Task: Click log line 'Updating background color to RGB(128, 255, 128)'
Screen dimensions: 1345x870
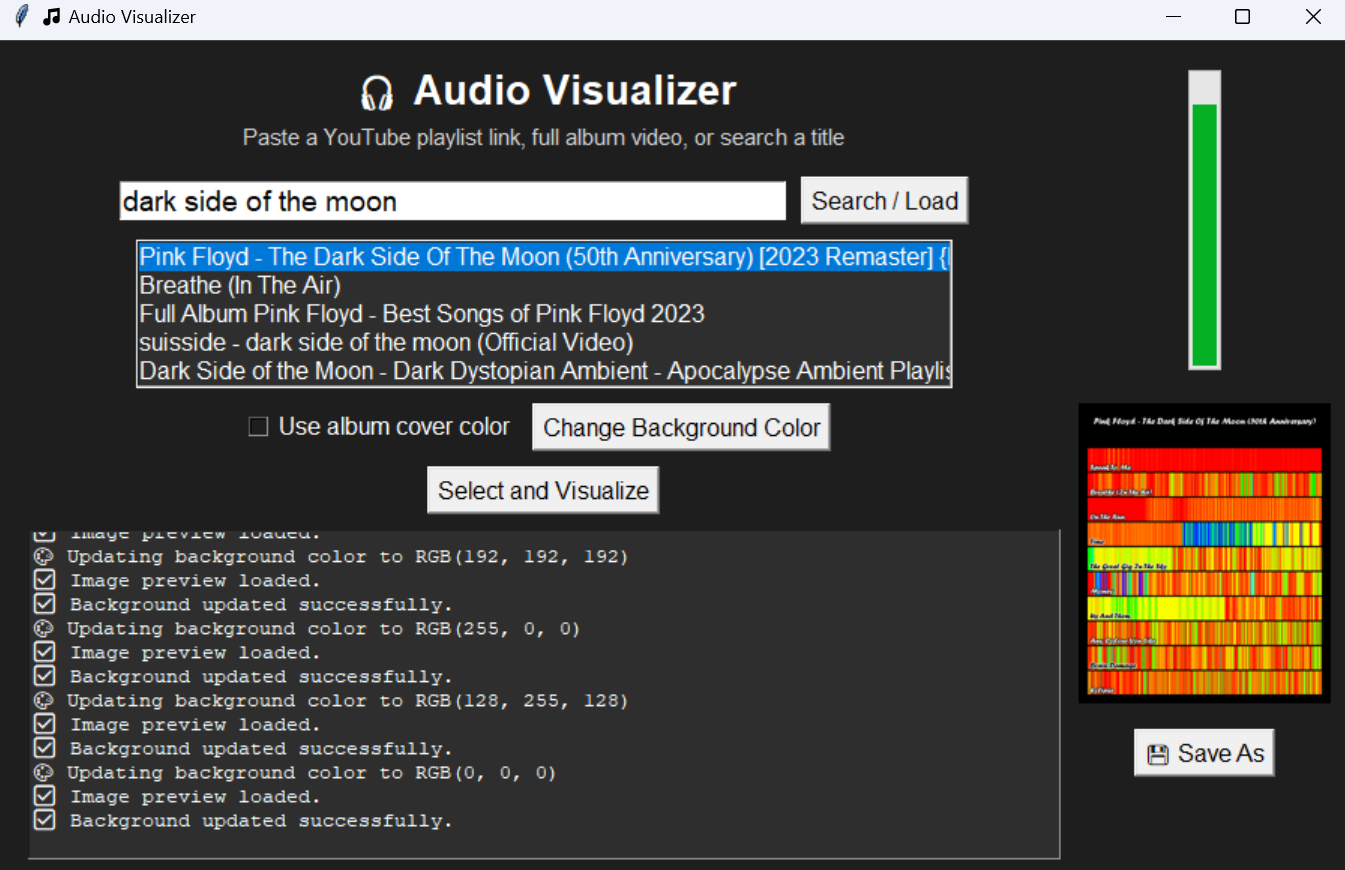Action: [x=348, y=701]
